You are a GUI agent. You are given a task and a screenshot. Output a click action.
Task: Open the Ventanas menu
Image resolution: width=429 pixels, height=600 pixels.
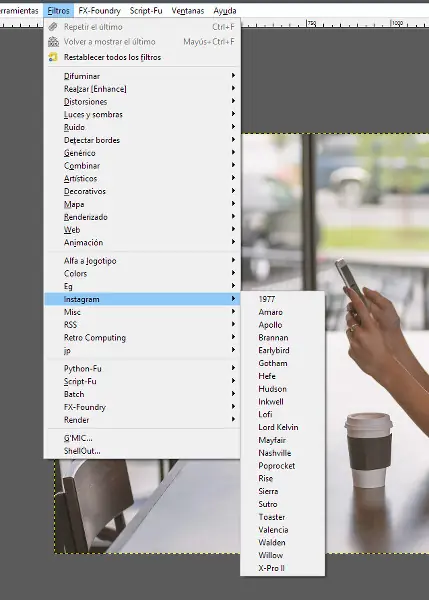tap(188, 11)
